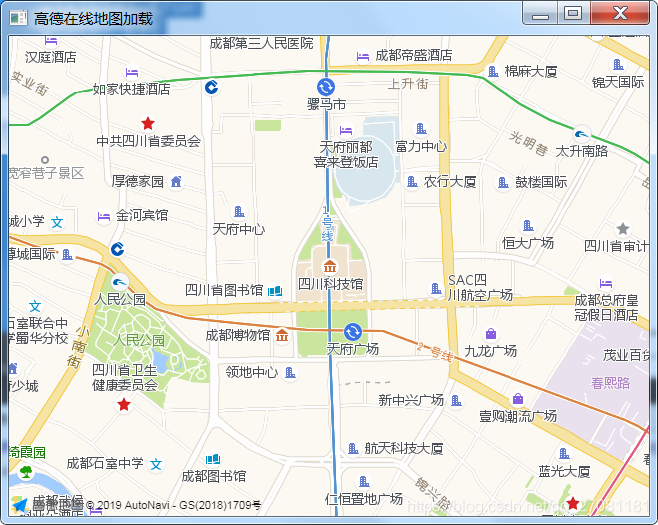The height and width of the screenshot is (525, 658).
Task: Click the 四川科技馆 museum icon
Action: [x=330, y=266]
